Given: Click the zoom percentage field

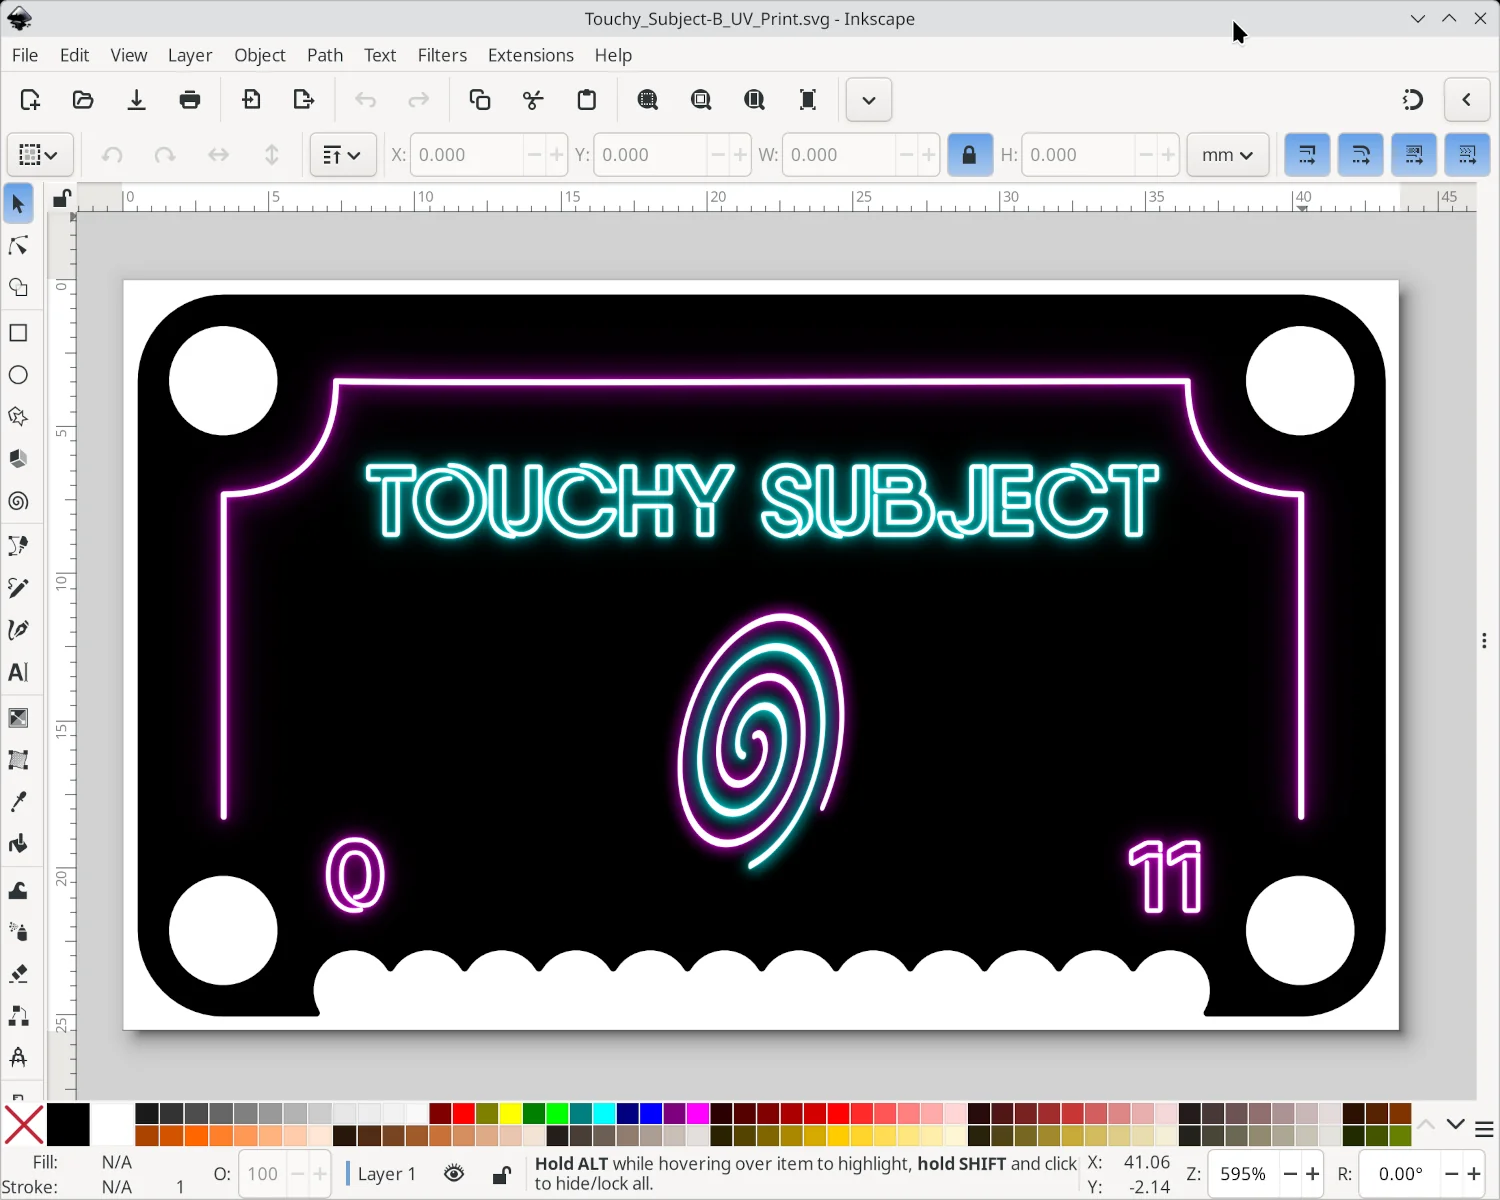Looking at the screenshot, I should point(1243,1173).
